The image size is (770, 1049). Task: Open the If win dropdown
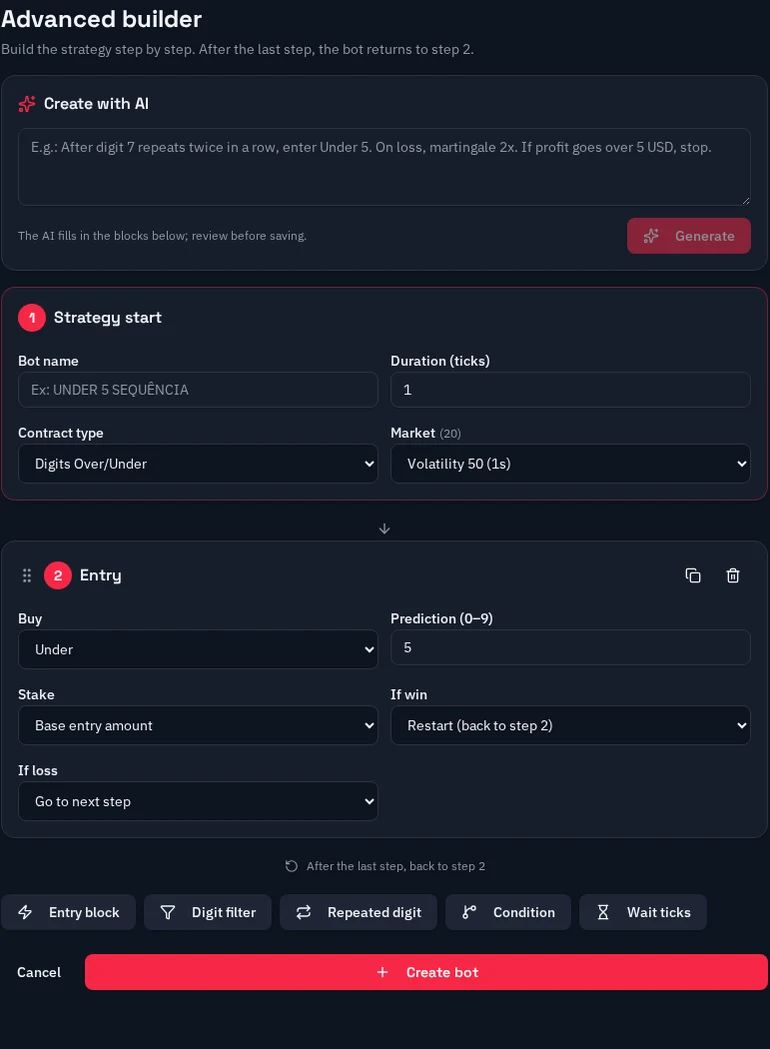pyautogui.click(x=571, y=725)
